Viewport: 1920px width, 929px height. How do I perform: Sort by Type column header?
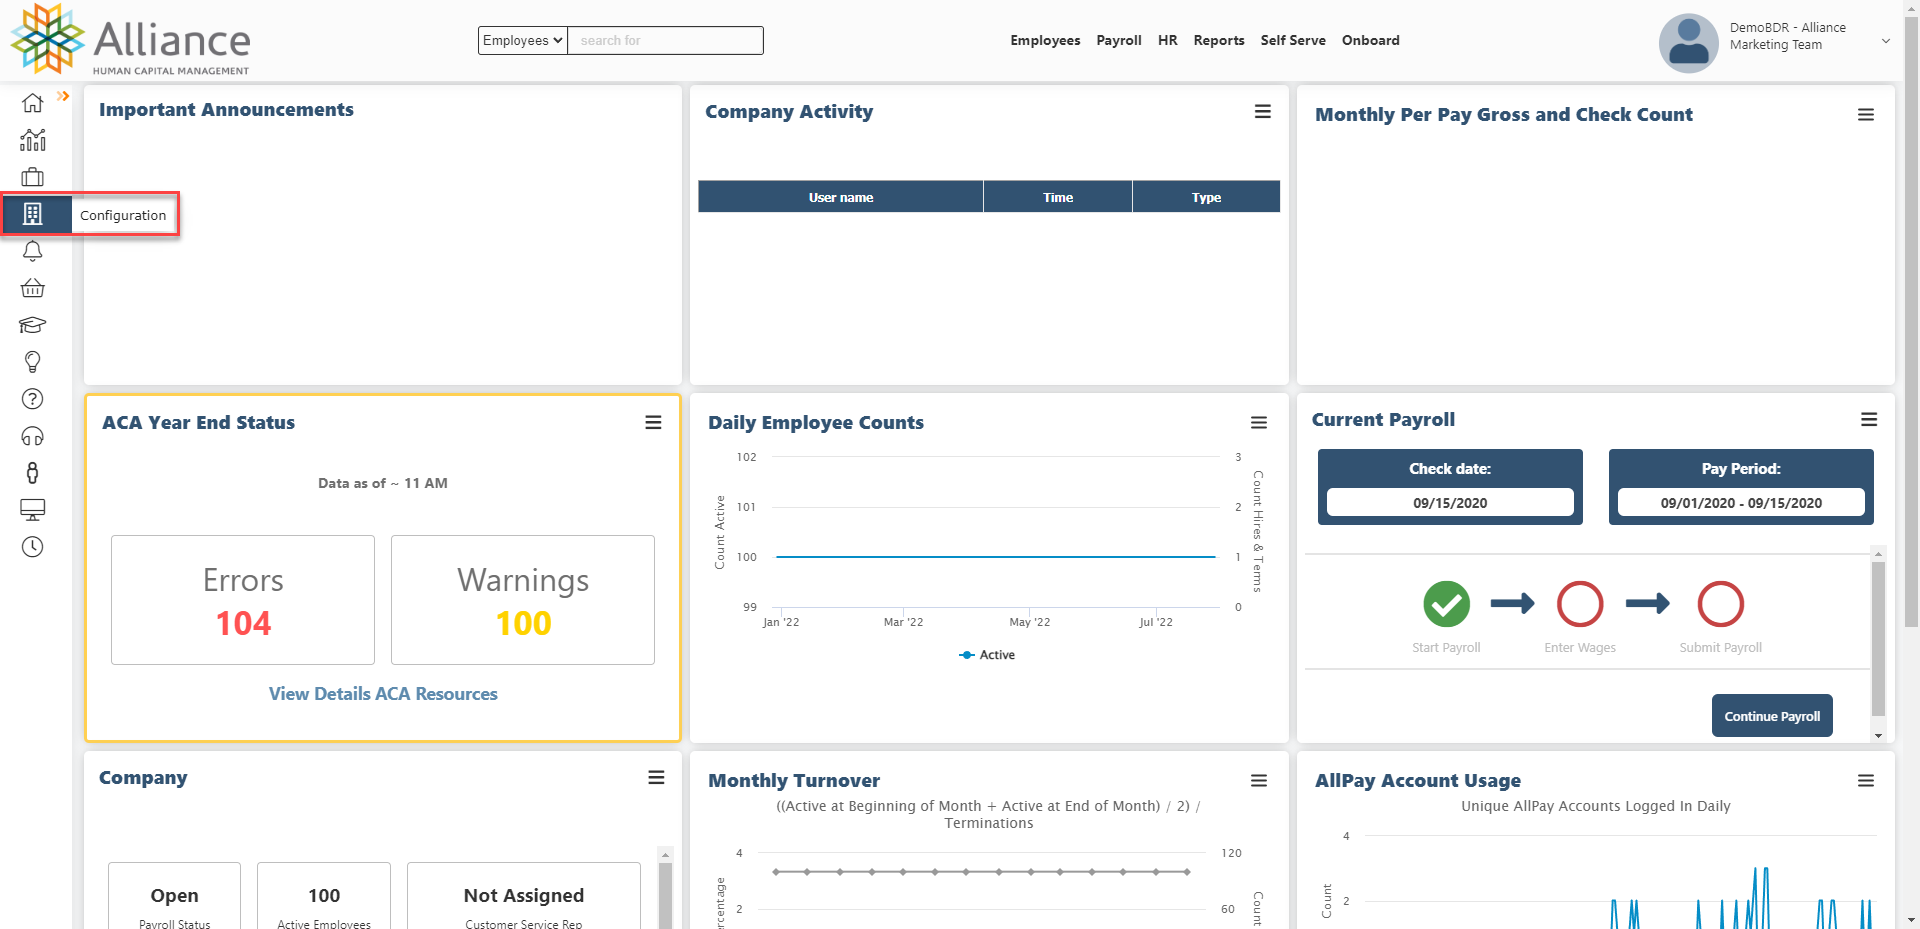1207,197
